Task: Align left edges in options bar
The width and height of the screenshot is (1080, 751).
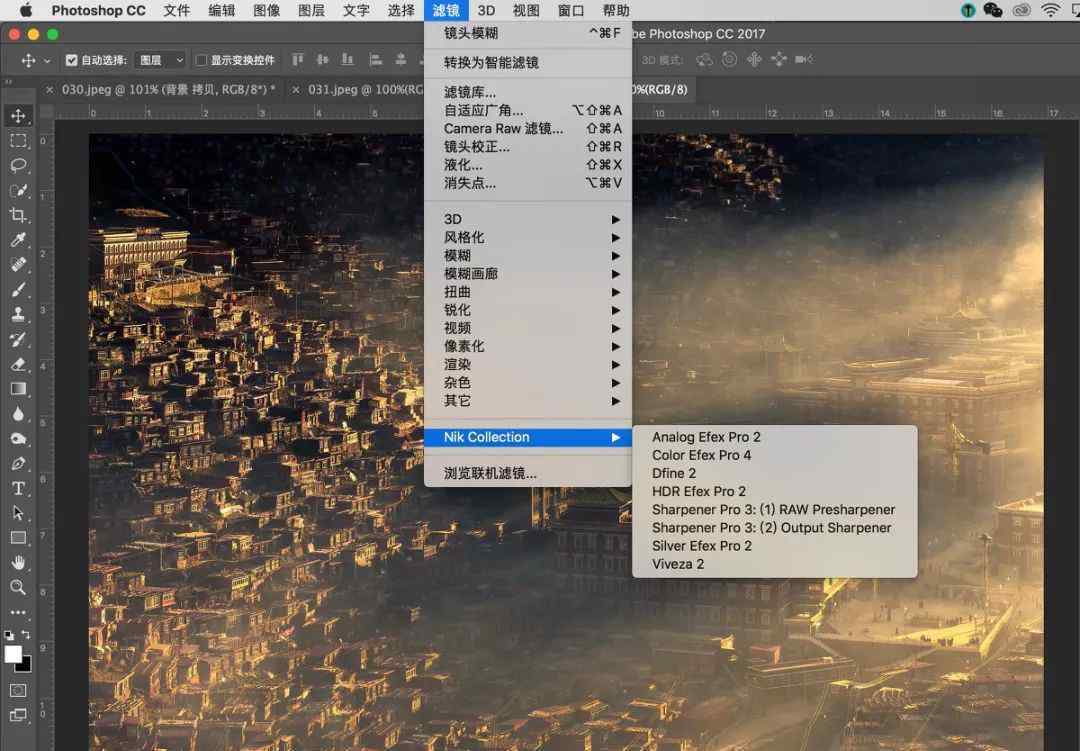Action: point(375,60)
